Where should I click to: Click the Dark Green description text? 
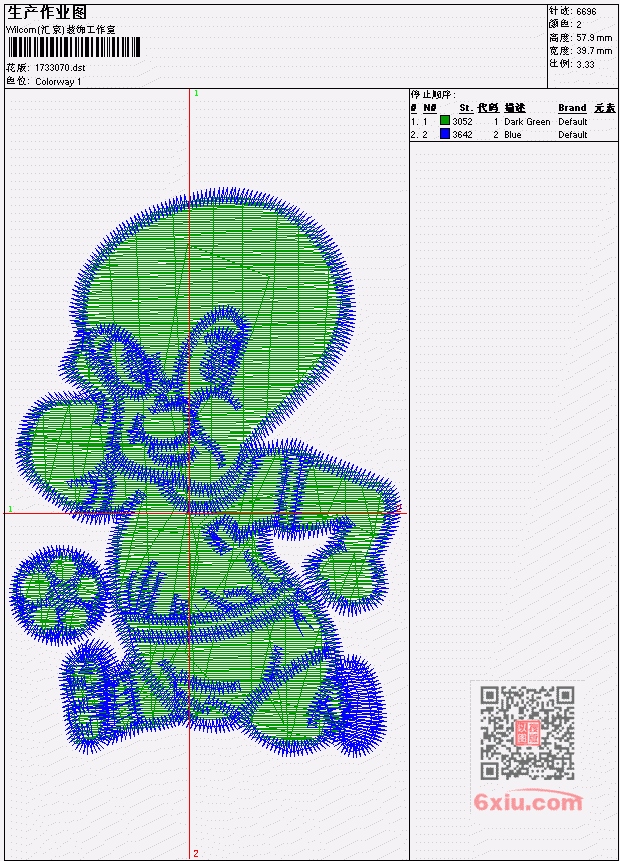click(x=527, y=121)
